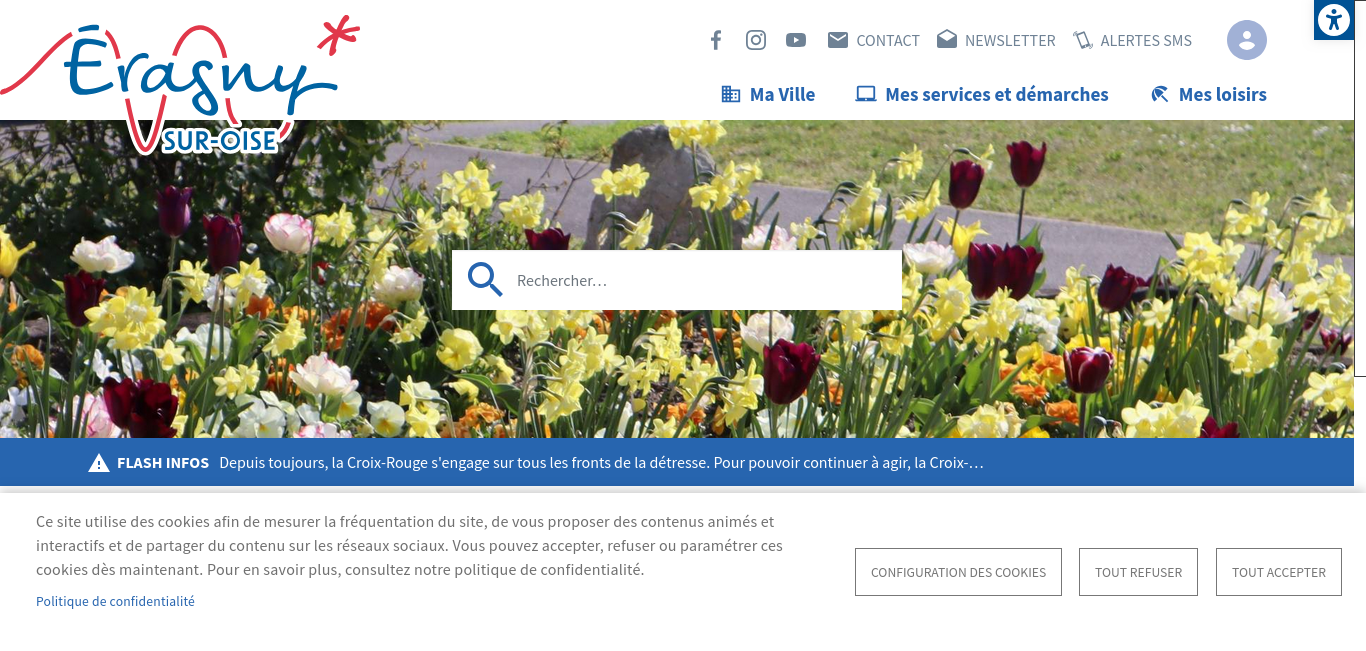1366x651 pixels.
Task: Expand Mes services et démarches menu
Action: tap(982, 95)
